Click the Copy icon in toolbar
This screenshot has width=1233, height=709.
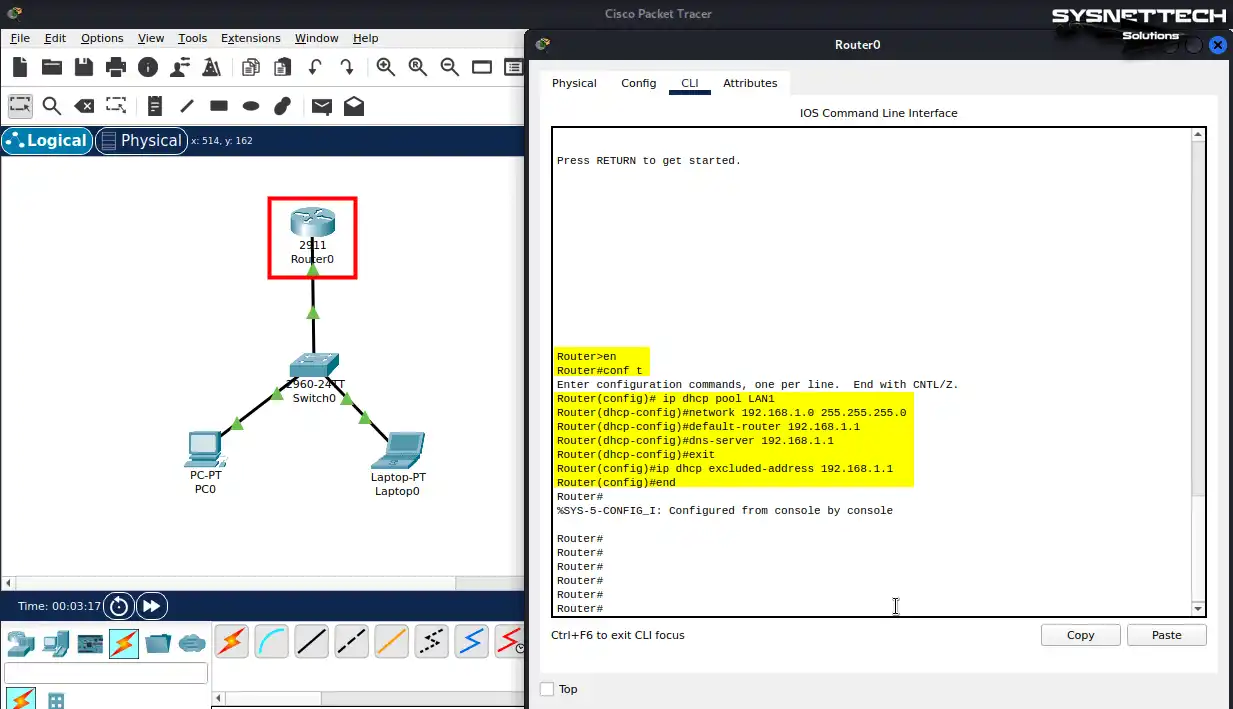coord(251,67)
